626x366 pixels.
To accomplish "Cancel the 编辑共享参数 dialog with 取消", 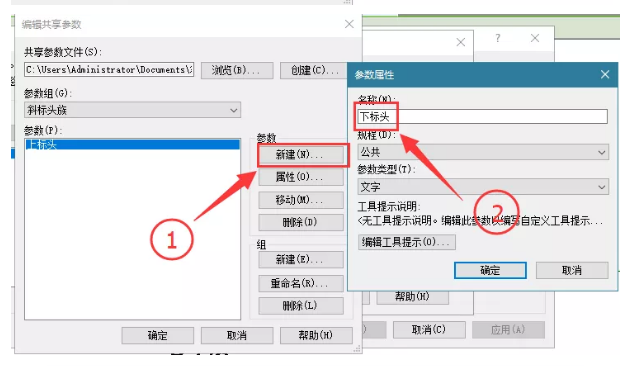I will tap(237, 335).
